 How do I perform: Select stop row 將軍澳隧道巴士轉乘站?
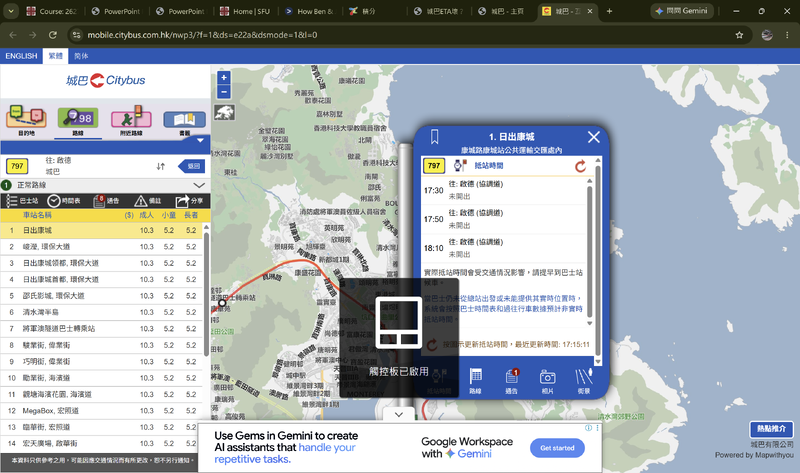pyautogui.click(x=102, y=329)
